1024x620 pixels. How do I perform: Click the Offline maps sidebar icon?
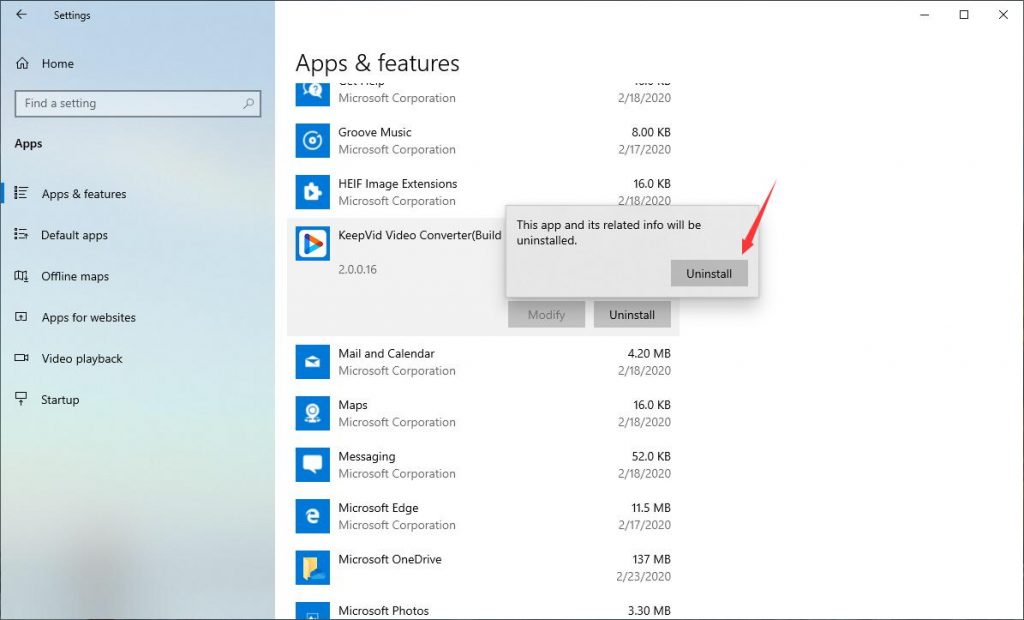(21, 276)
